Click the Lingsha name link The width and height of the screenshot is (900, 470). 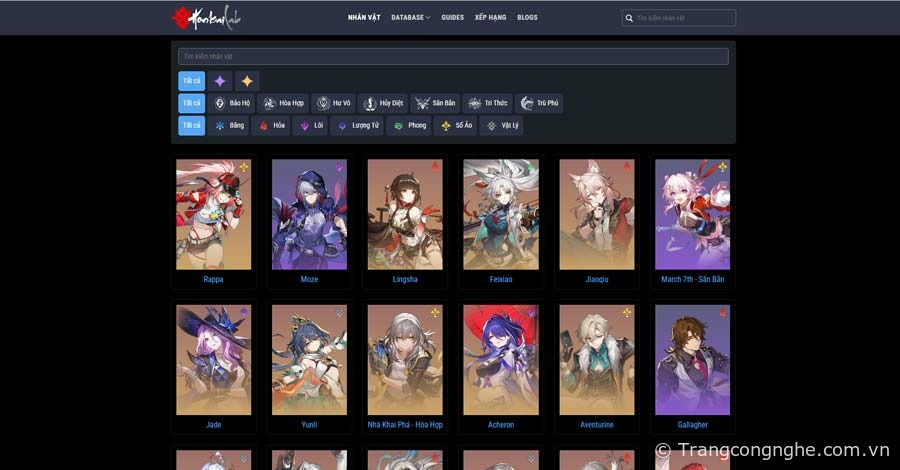click(x=405, y=279)
